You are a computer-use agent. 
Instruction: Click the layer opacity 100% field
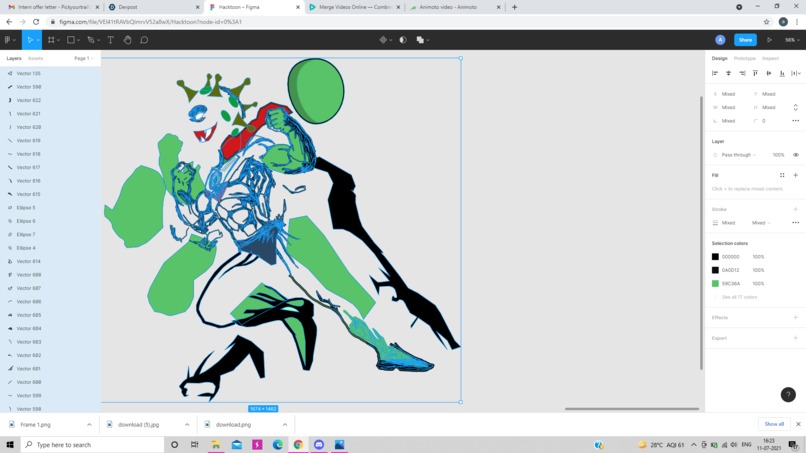(x=778, y=155)
